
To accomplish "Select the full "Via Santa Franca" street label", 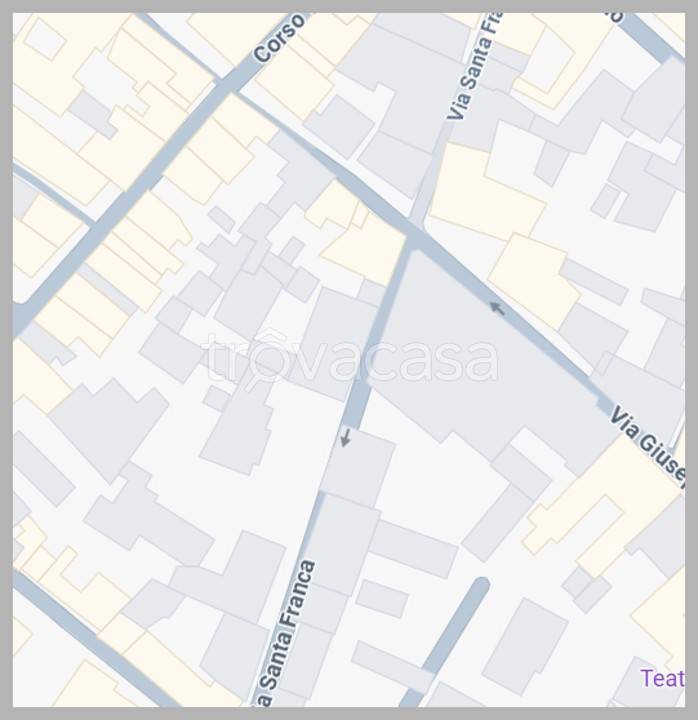I will point(286,633).
